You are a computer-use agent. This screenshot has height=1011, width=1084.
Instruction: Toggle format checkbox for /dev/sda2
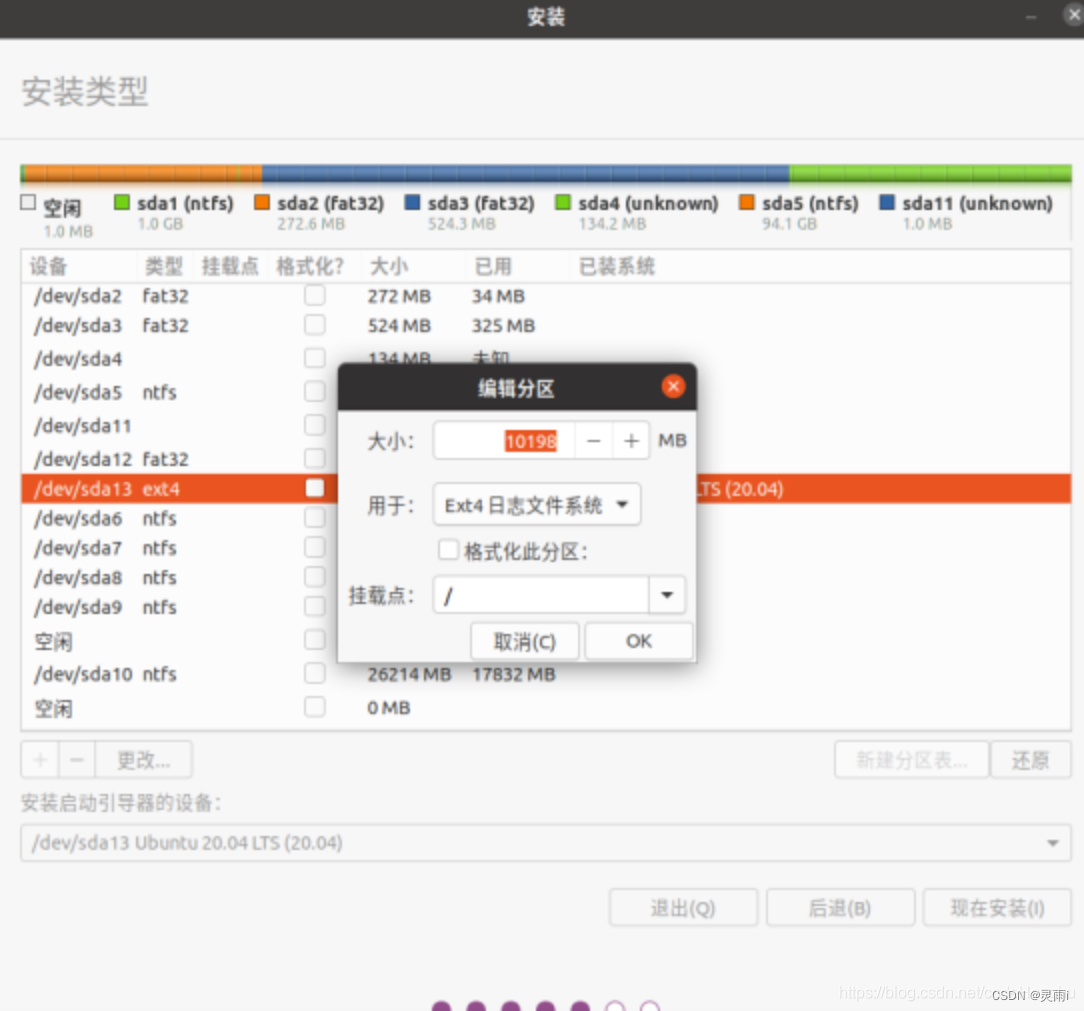pyautogui.click(x=315, y=295)
